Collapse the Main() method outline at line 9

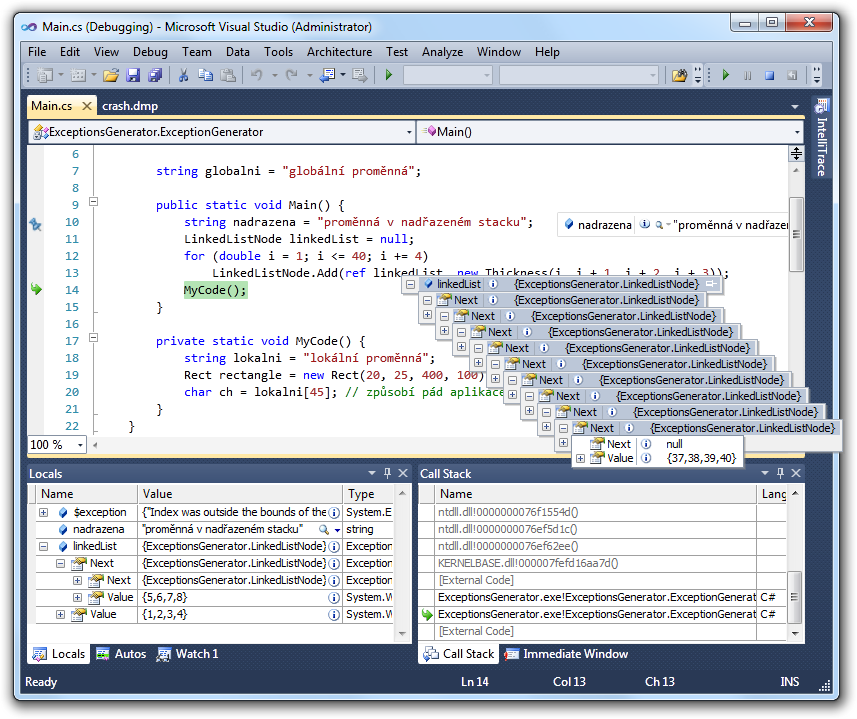click(93, 202)
